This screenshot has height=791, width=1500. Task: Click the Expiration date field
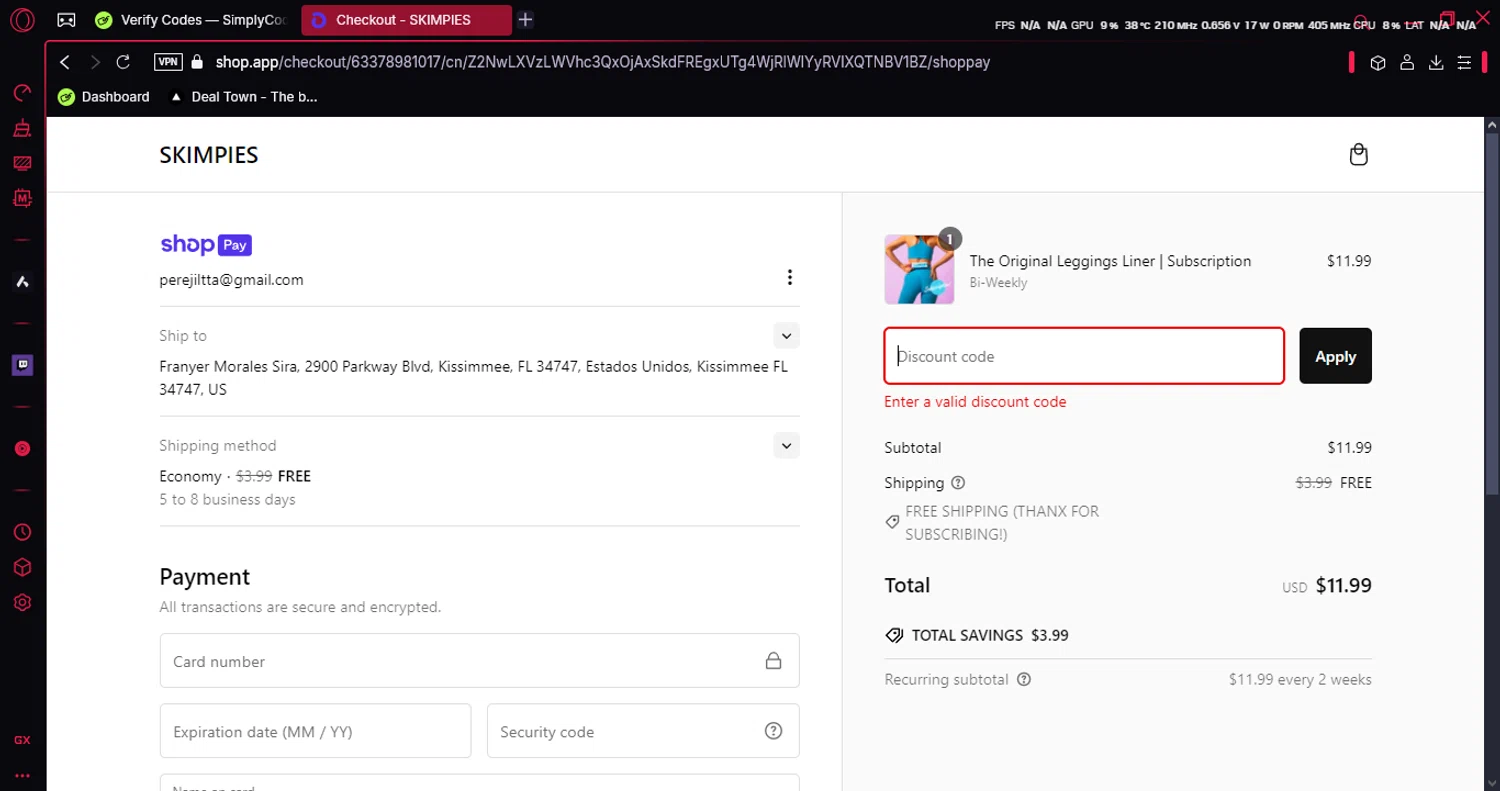[315, 731]
